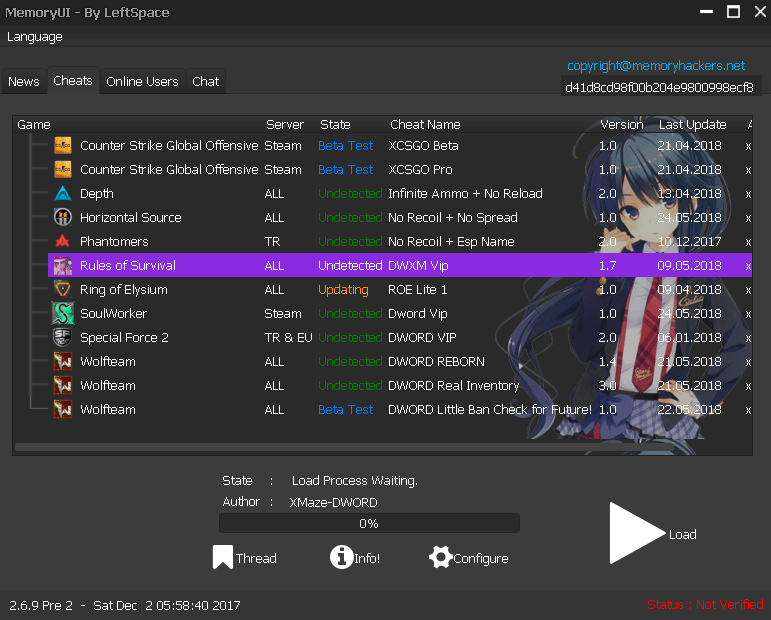771x620 pixels.
Task: Select the SoulWorker row
Action: click(x=400, y=314)
